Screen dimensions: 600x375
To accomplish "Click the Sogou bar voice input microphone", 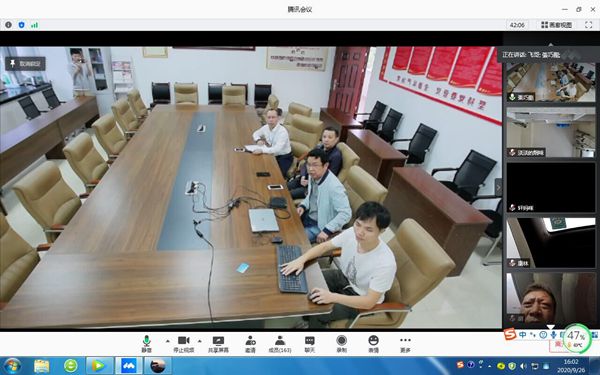I will 553,335.
